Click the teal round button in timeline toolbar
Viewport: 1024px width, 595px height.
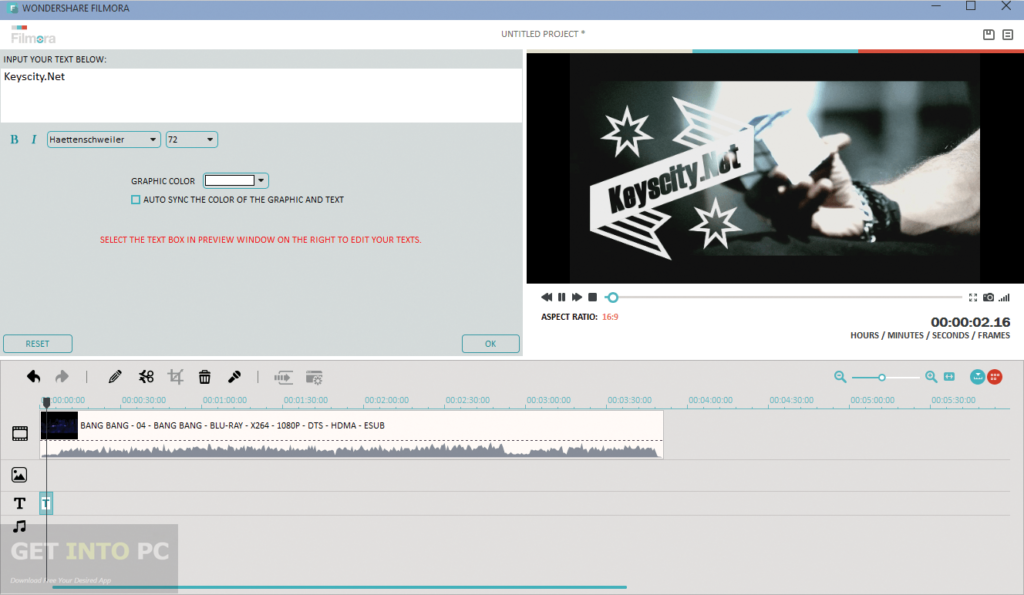pyautogui.click(x=977, y=377)
